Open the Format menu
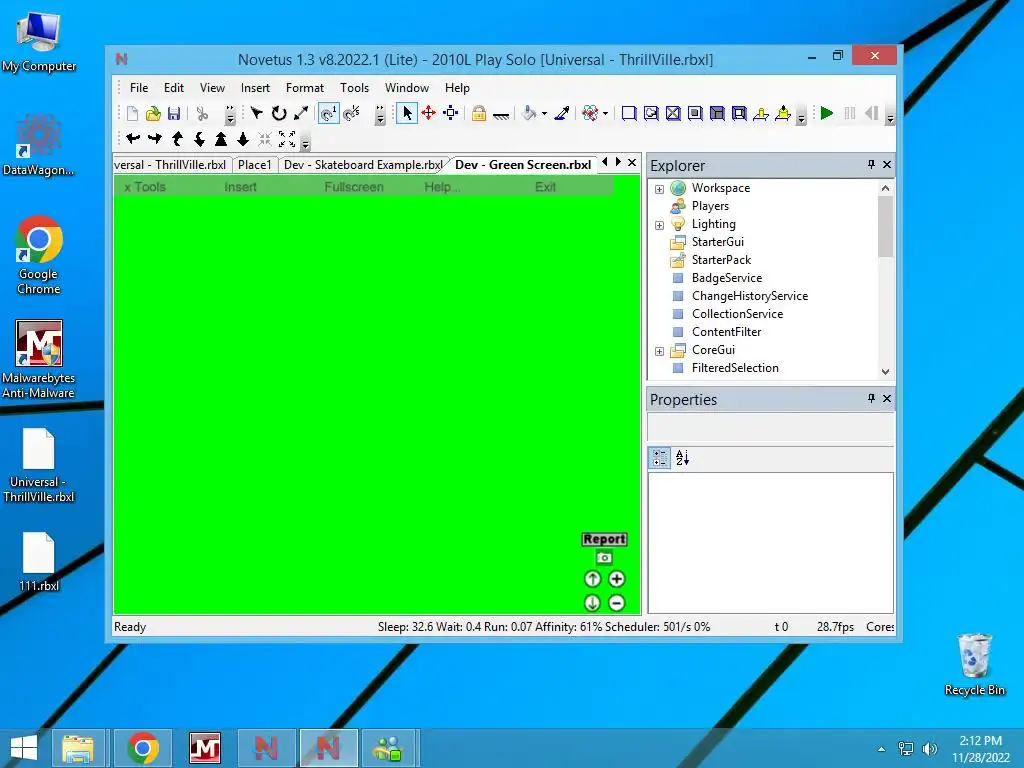The height and width of the screenshot is (768, 1024). [304, 88]
